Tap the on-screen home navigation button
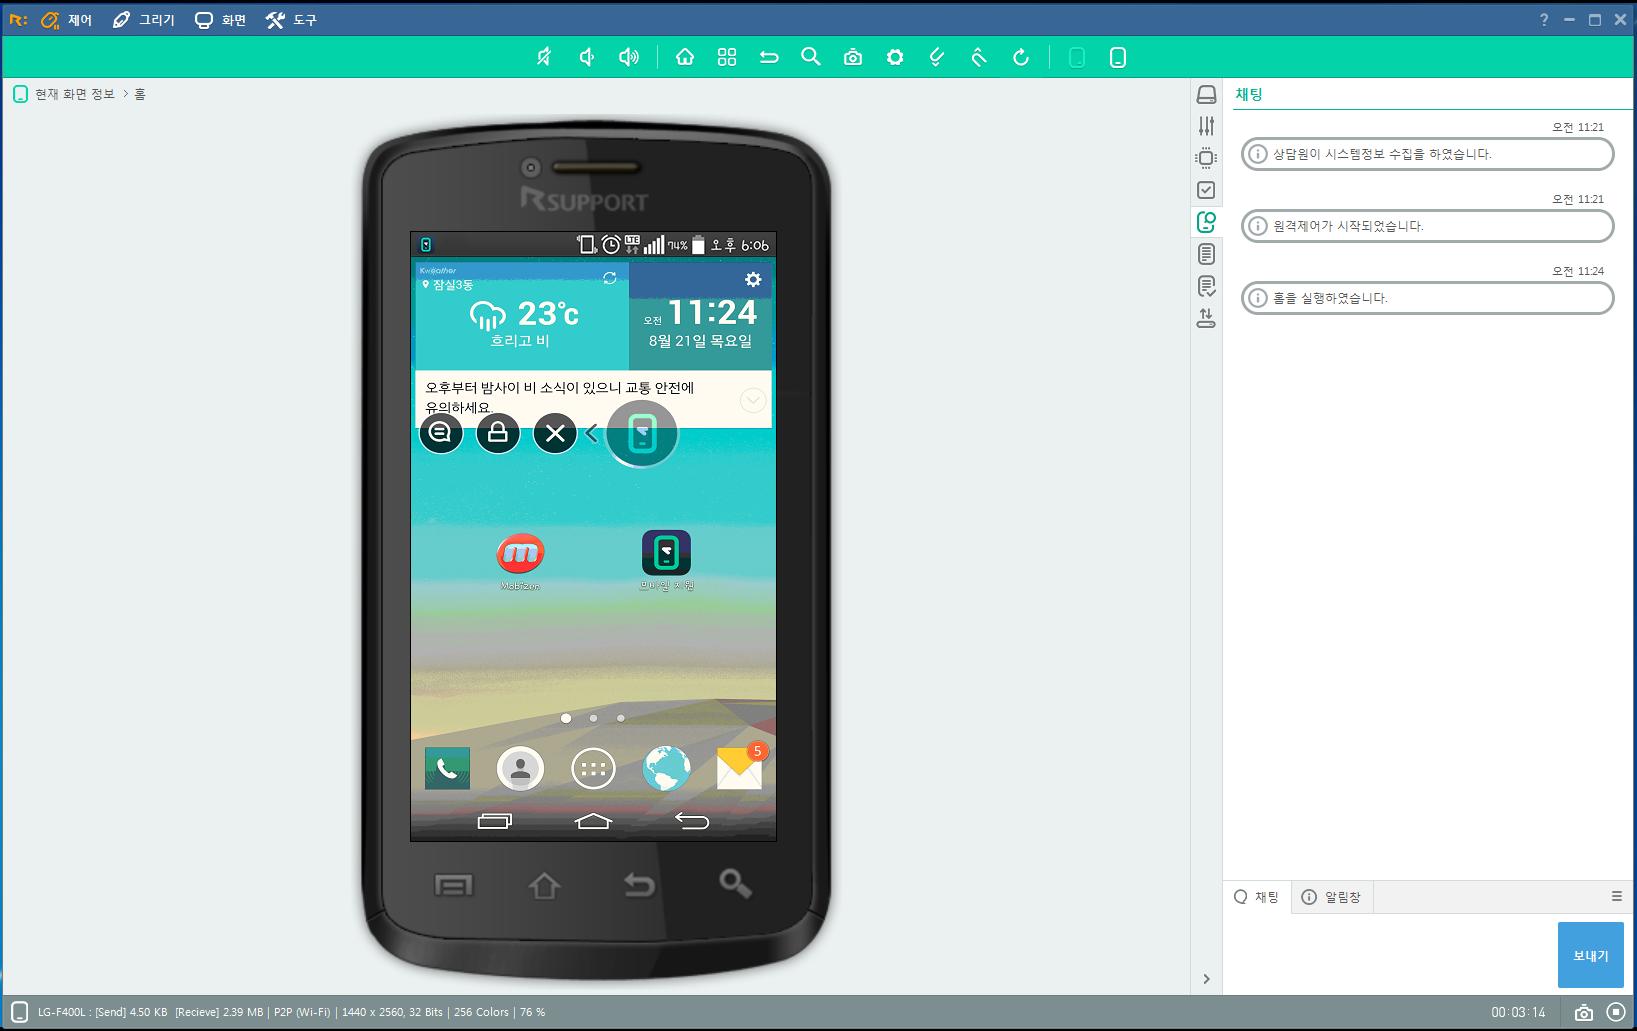The height and width of the screenshot is (1031, 1637). tap(593, 821)
